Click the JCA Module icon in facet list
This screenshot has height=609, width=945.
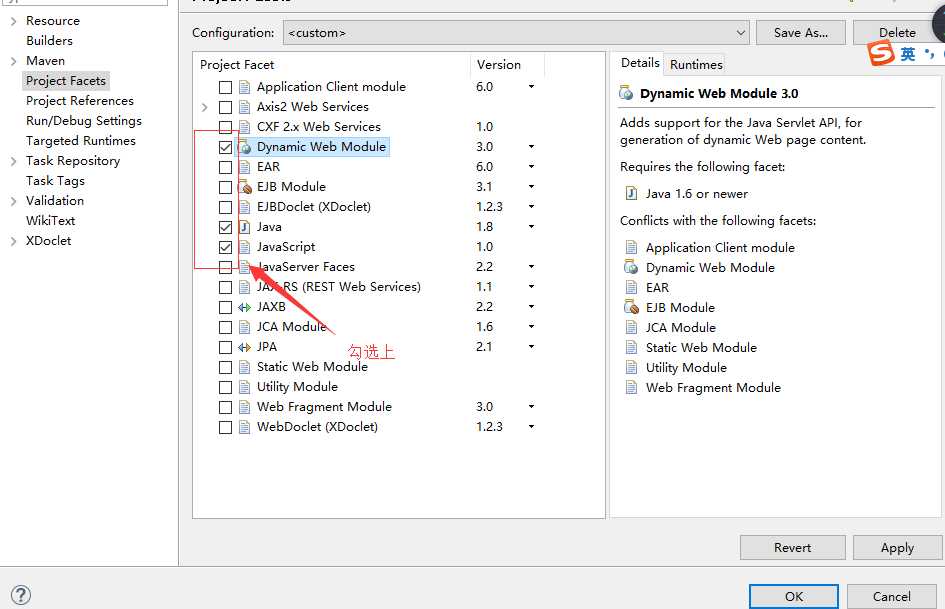[245, 327]
